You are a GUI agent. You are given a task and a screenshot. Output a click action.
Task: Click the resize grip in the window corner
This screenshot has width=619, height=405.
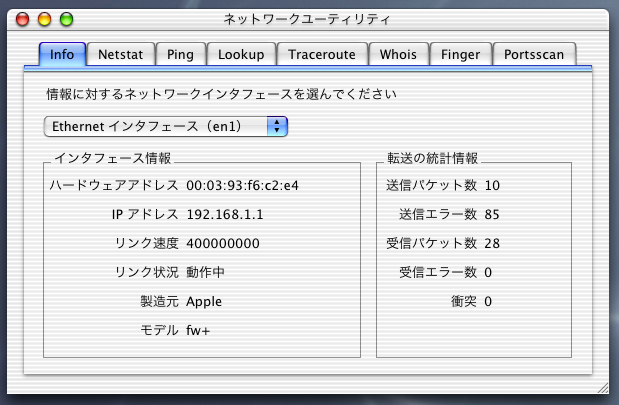tap(601, 387)
